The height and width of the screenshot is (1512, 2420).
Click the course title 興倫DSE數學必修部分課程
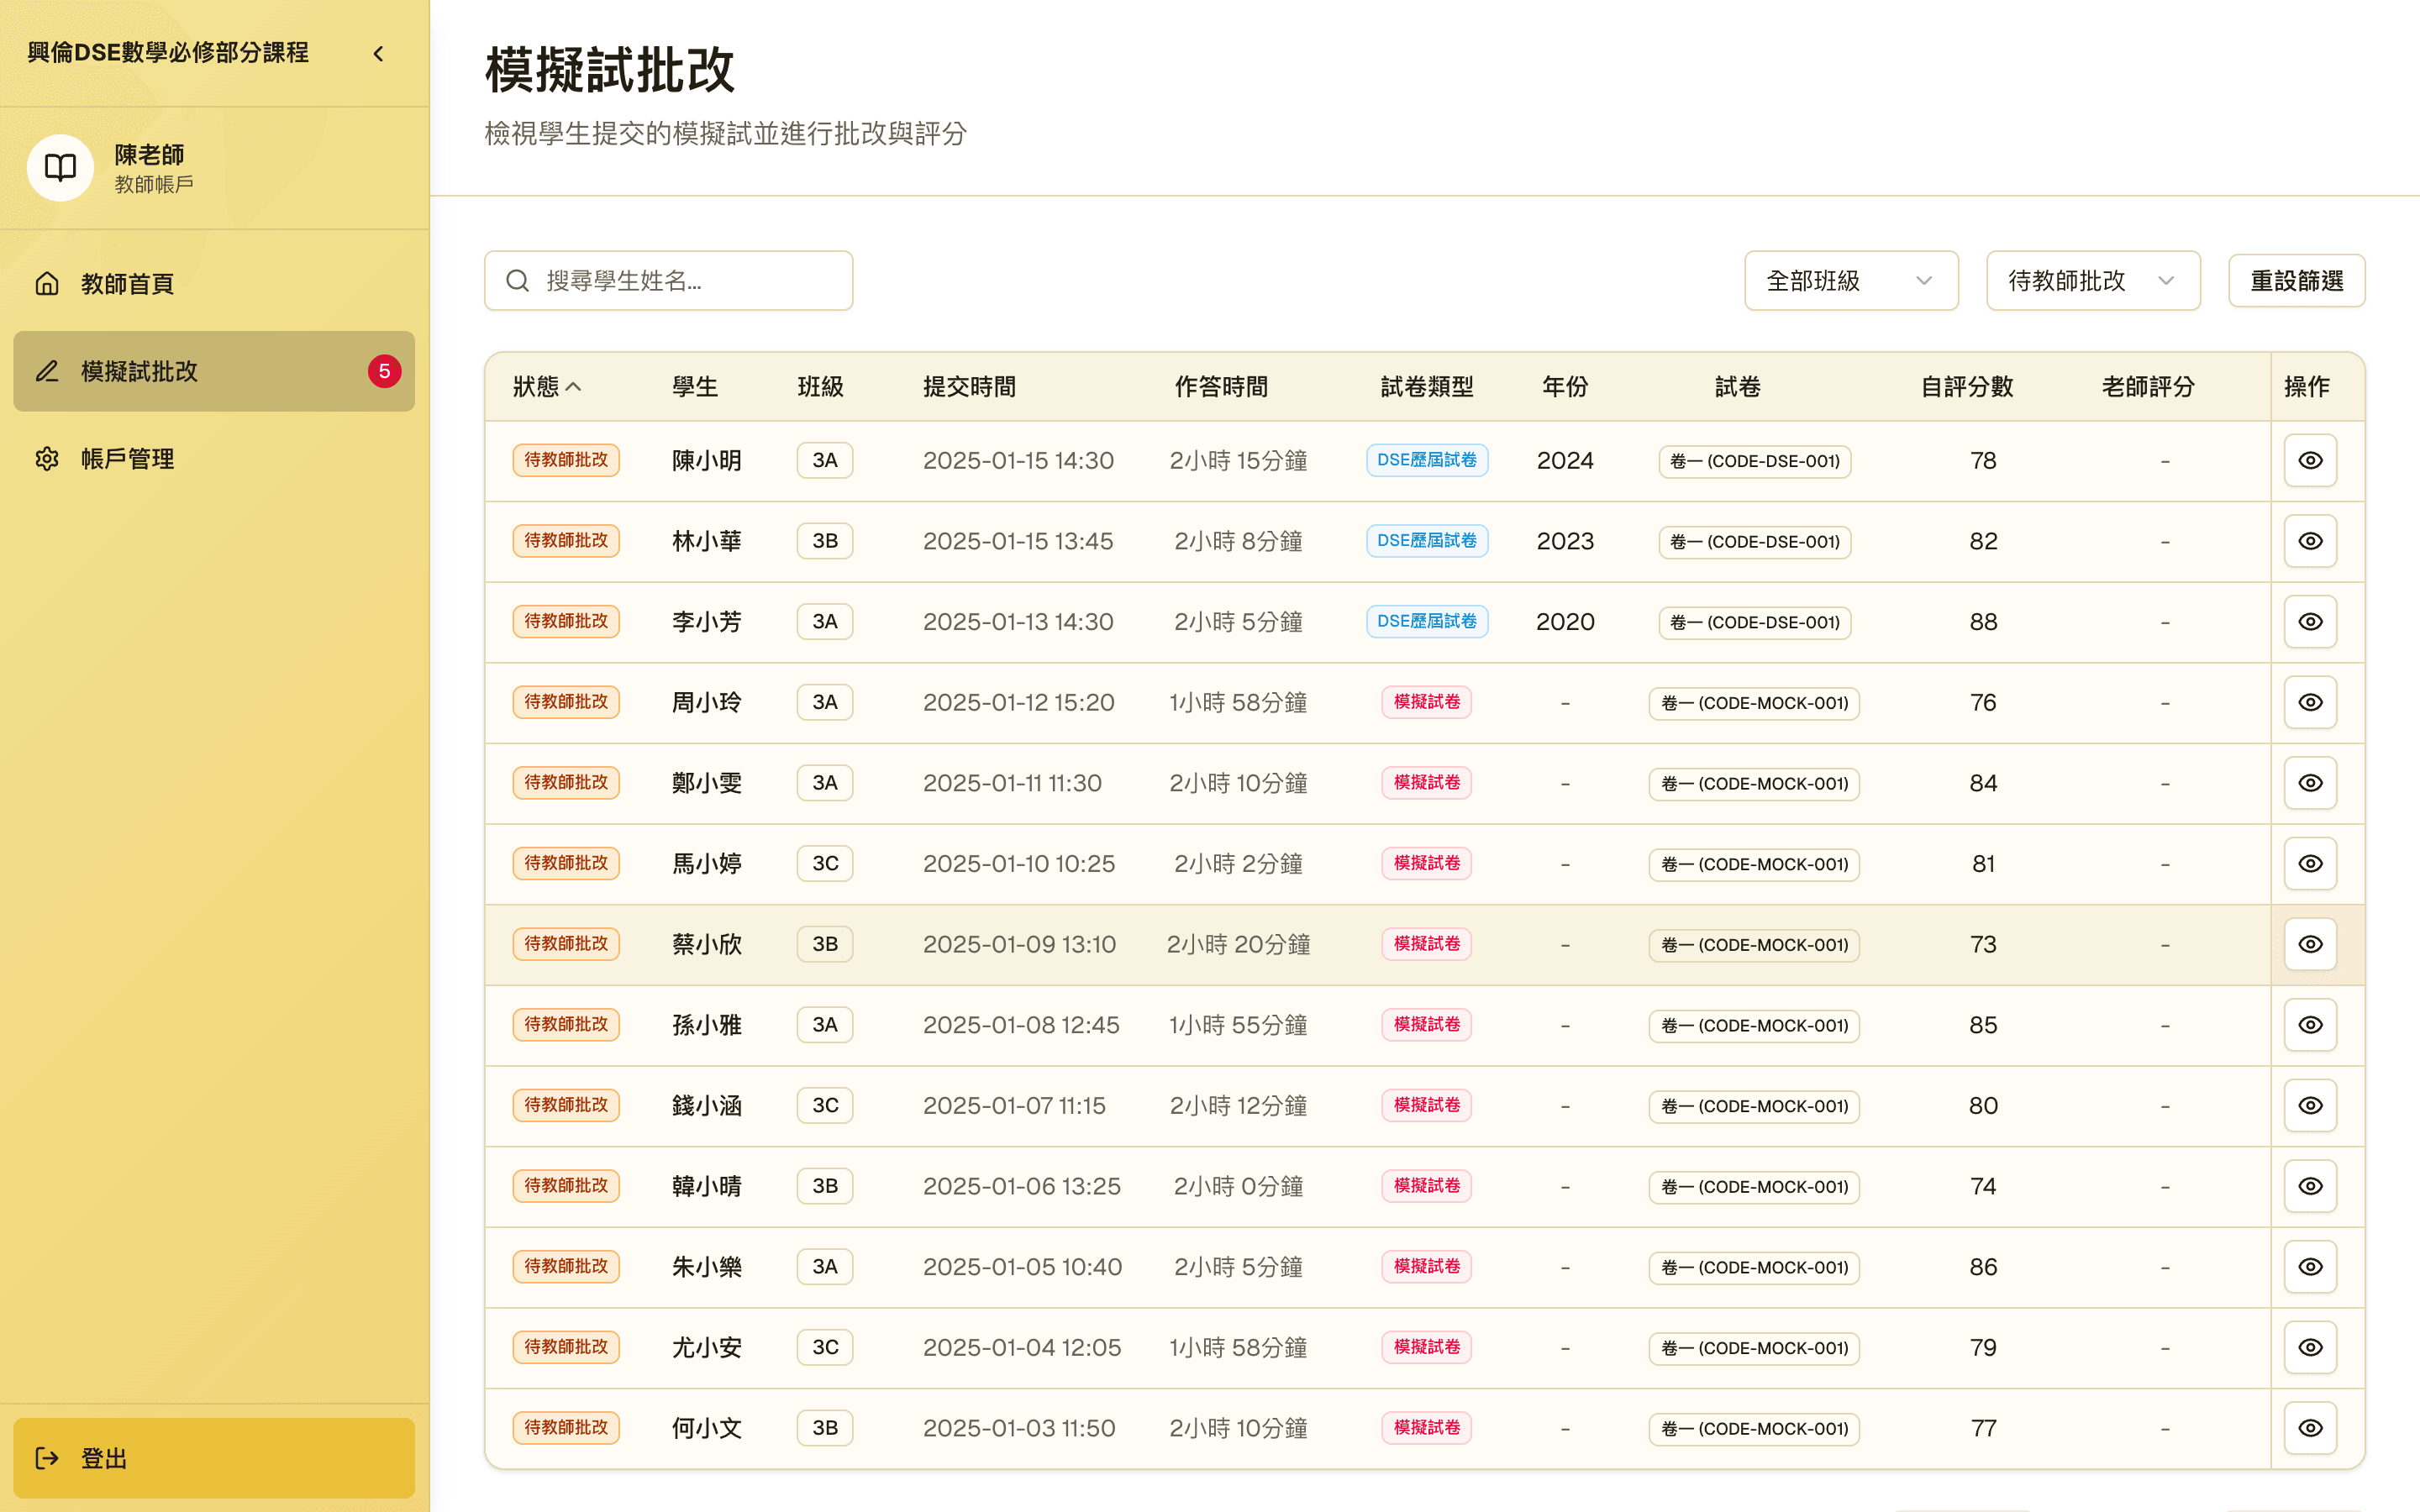point(168,53)
